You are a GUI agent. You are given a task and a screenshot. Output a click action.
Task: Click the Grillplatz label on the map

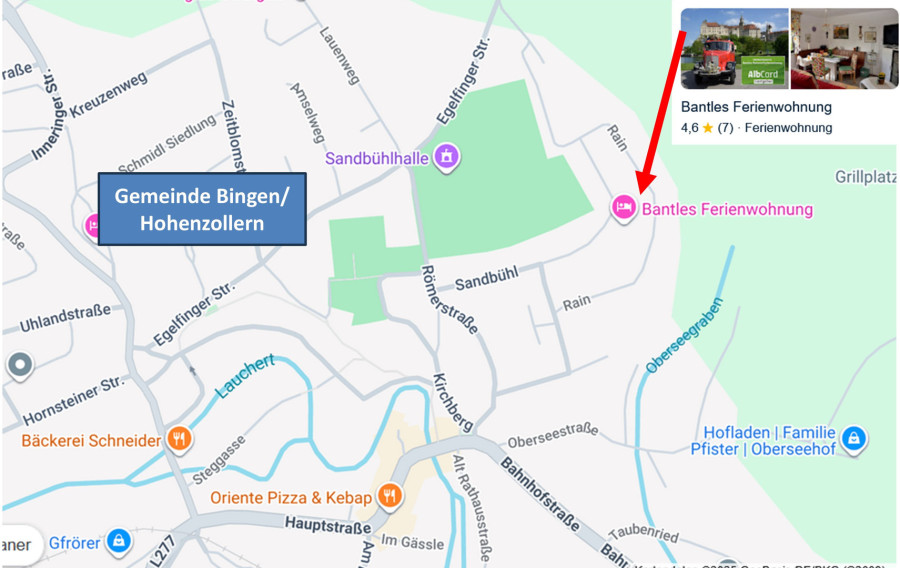tap(866, 177)
